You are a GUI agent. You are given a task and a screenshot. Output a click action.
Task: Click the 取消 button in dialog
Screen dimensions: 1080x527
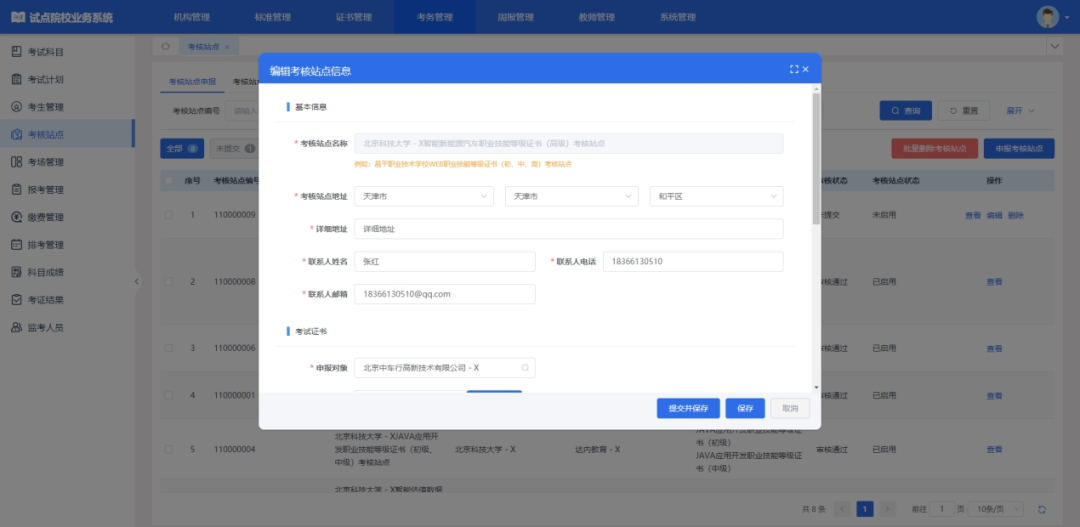790,408
